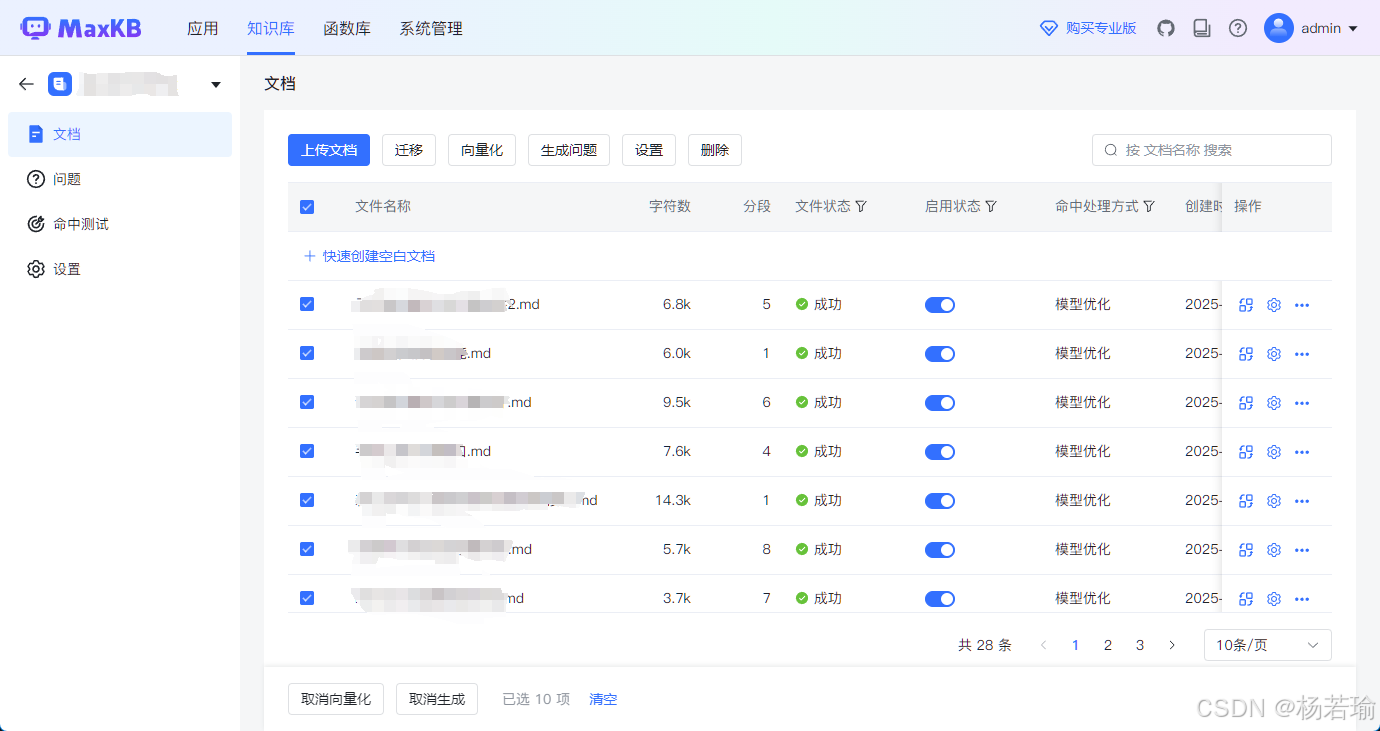Click the diamond icon beside 购买专业版
Viewport: 1380px width, 731px height.
pyautogui.click(x=1049, y=28)
